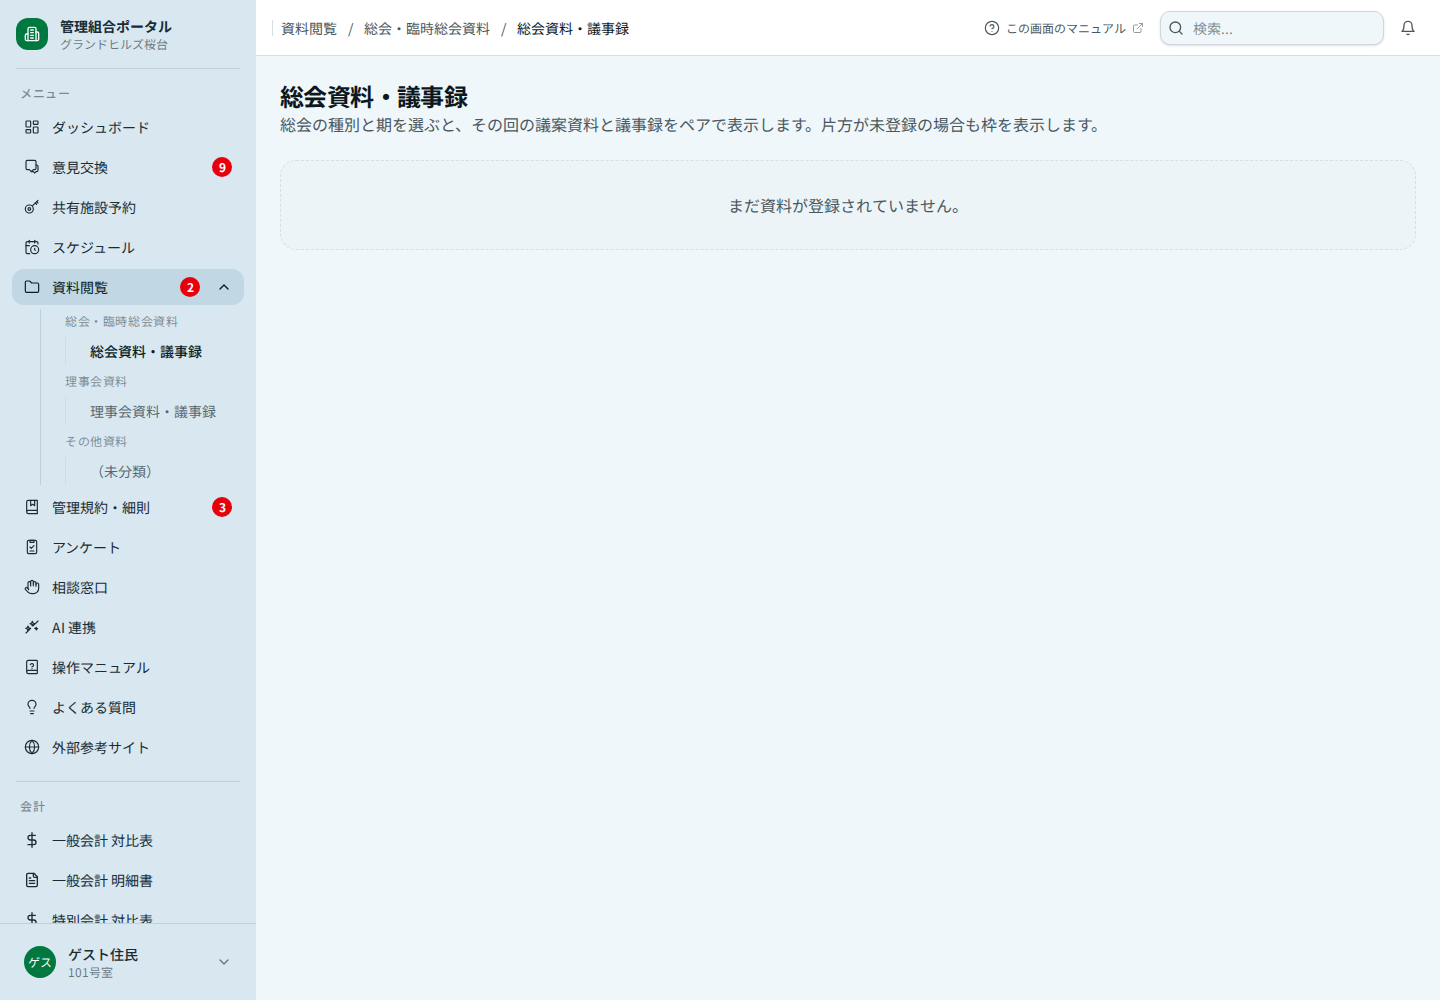Open スケジュール menu item

point(128,247)
